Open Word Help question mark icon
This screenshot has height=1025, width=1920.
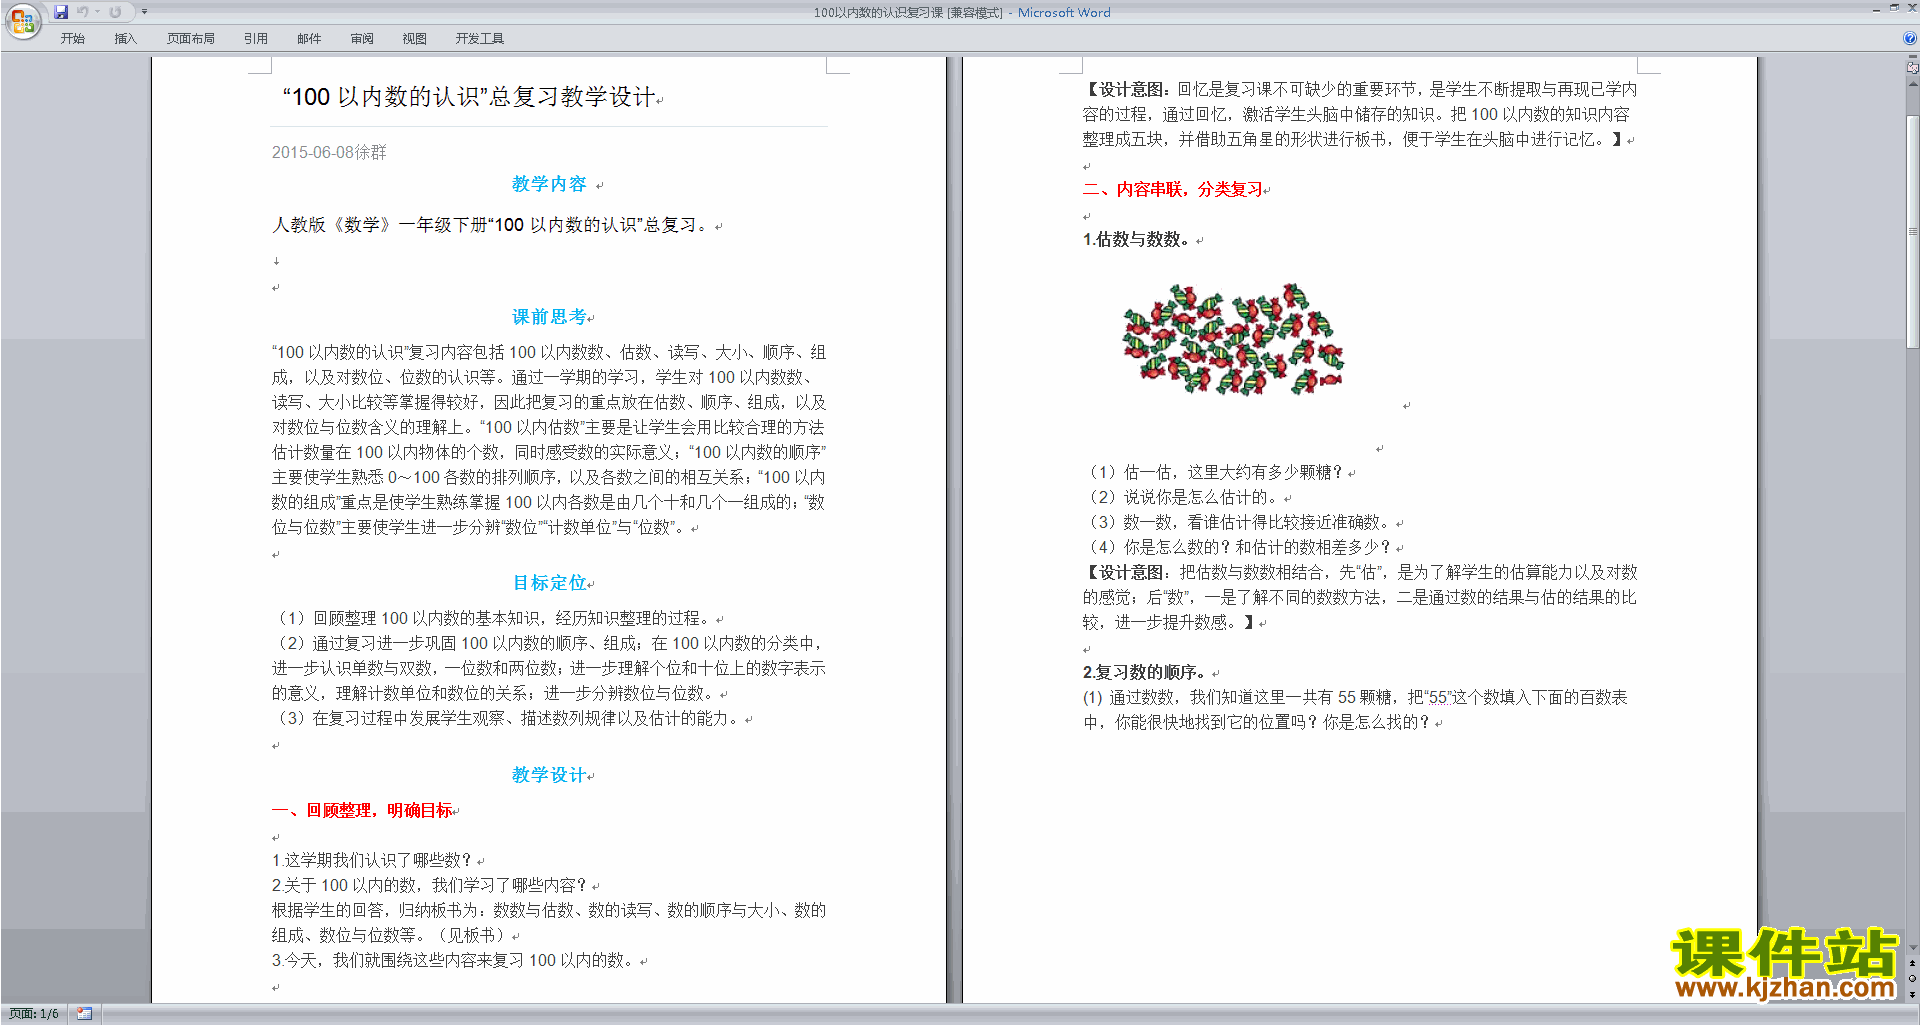(x=1910, y=38)
